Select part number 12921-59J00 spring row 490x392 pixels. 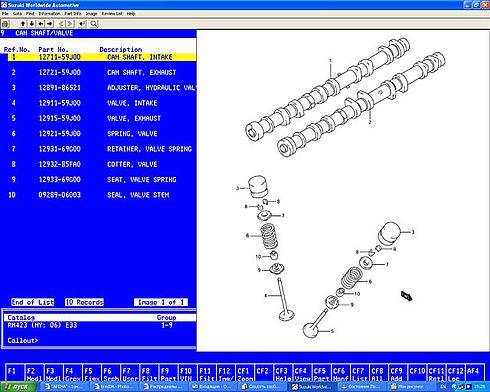(x=98, y=134)
